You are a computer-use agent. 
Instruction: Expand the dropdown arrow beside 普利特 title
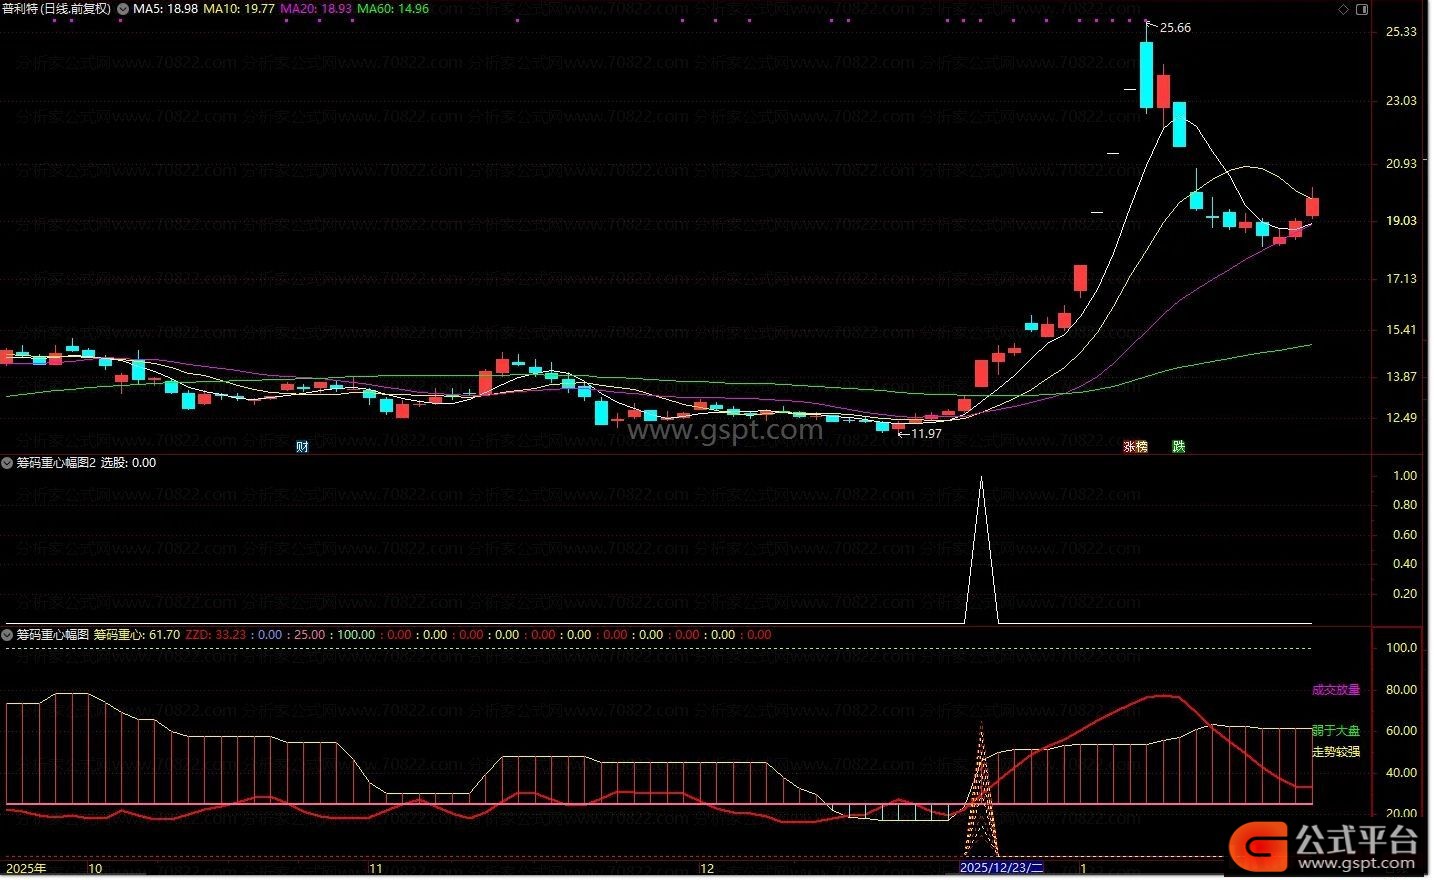[x=123, y=9]
